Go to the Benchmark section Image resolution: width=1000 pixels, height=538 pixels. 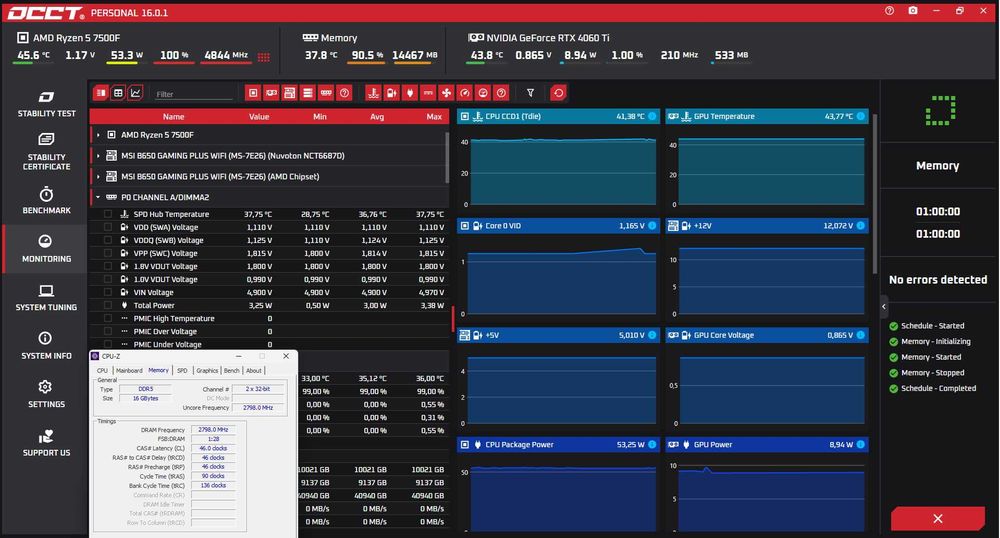click(46, 200)
